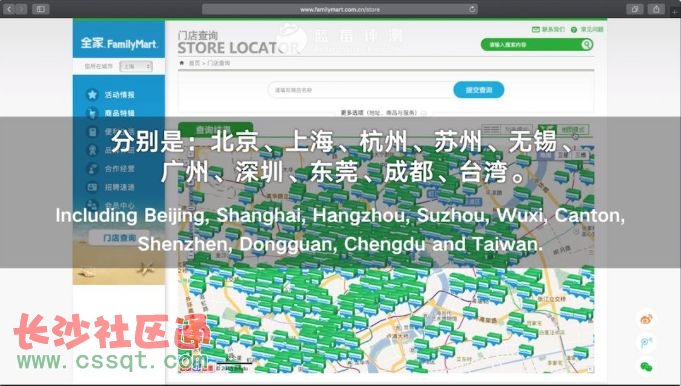Click the green search magnifier icon
The image size is (681, 386).
586,44
